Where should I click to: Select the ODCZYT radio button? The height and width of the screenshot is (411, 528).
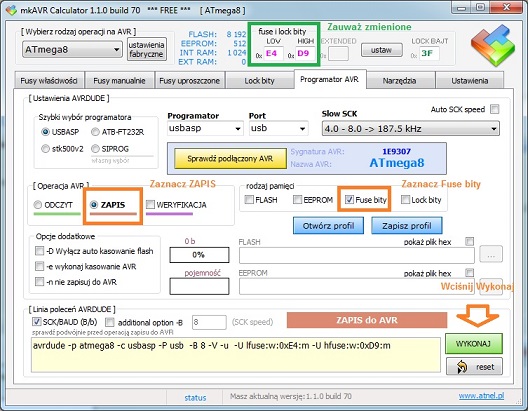(x=38, y=205)
